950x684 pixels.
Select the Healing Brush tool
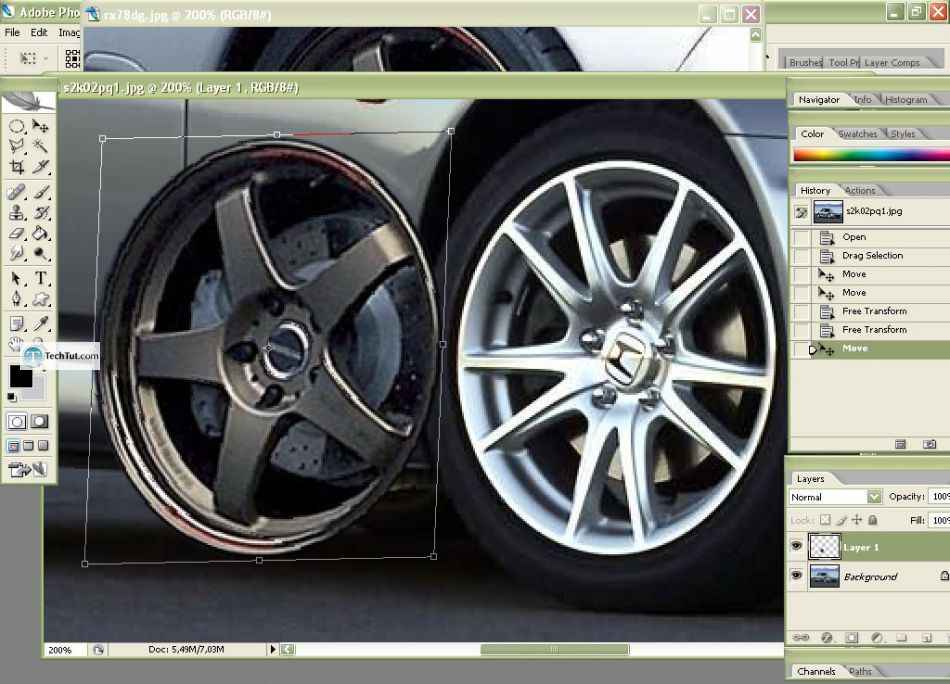17,193
